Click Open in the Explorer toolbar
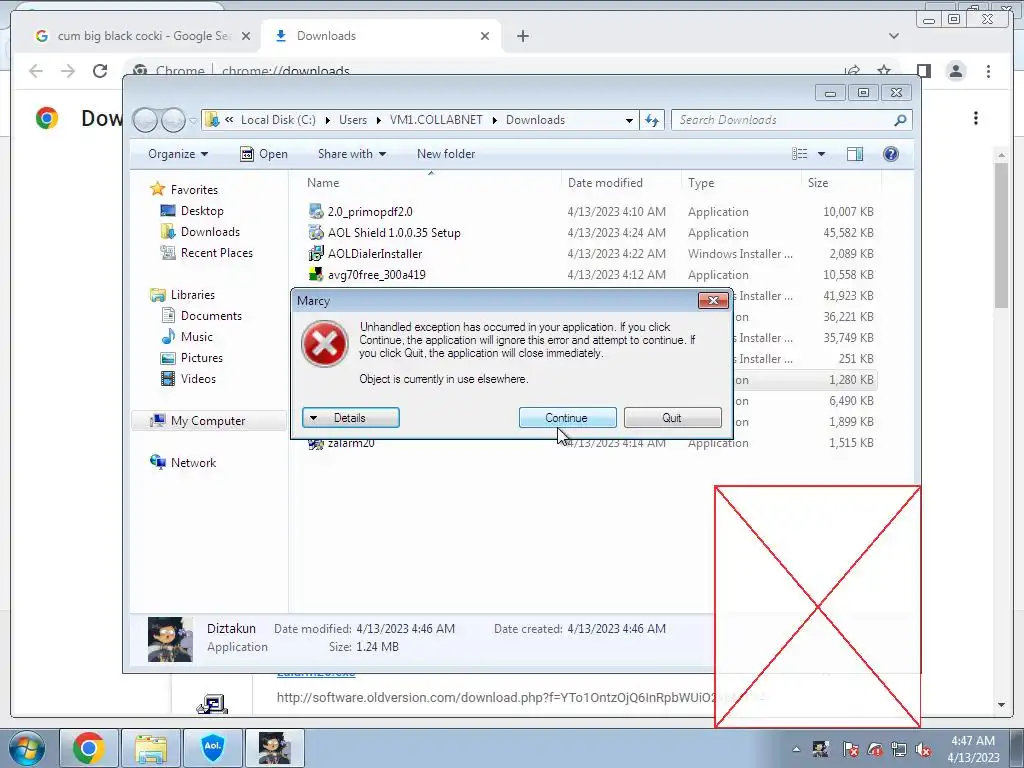 264,154
